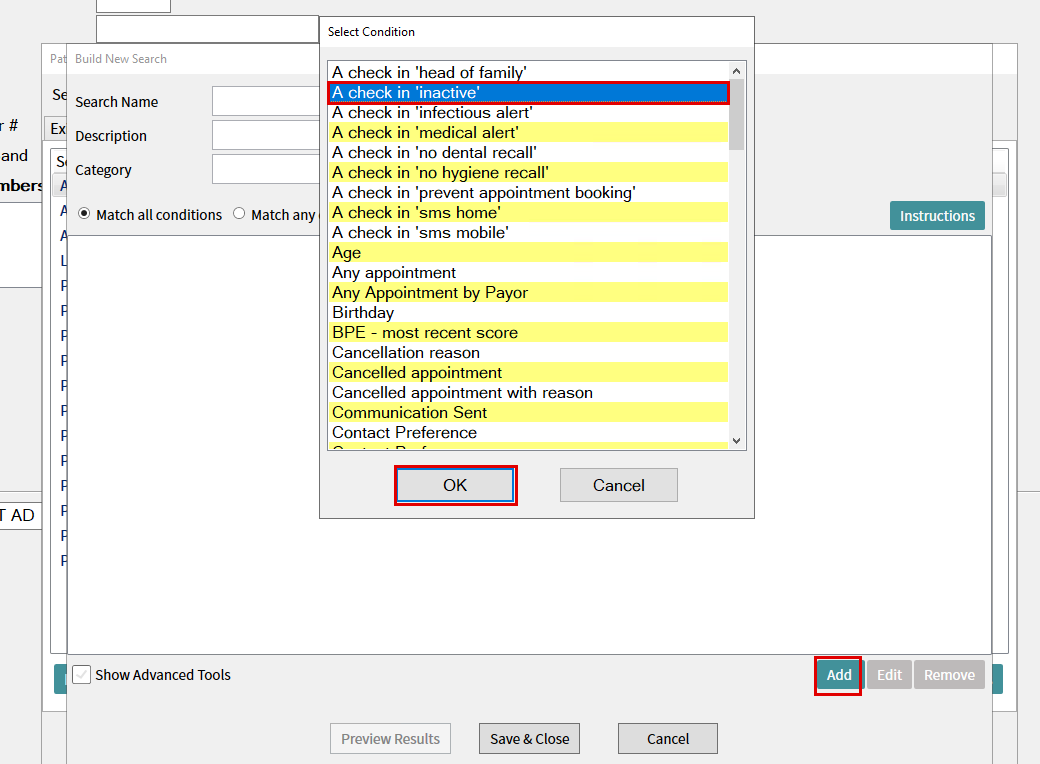
Task: Select "A check in 'medical alert'" condition
Action: coord(529,133)
